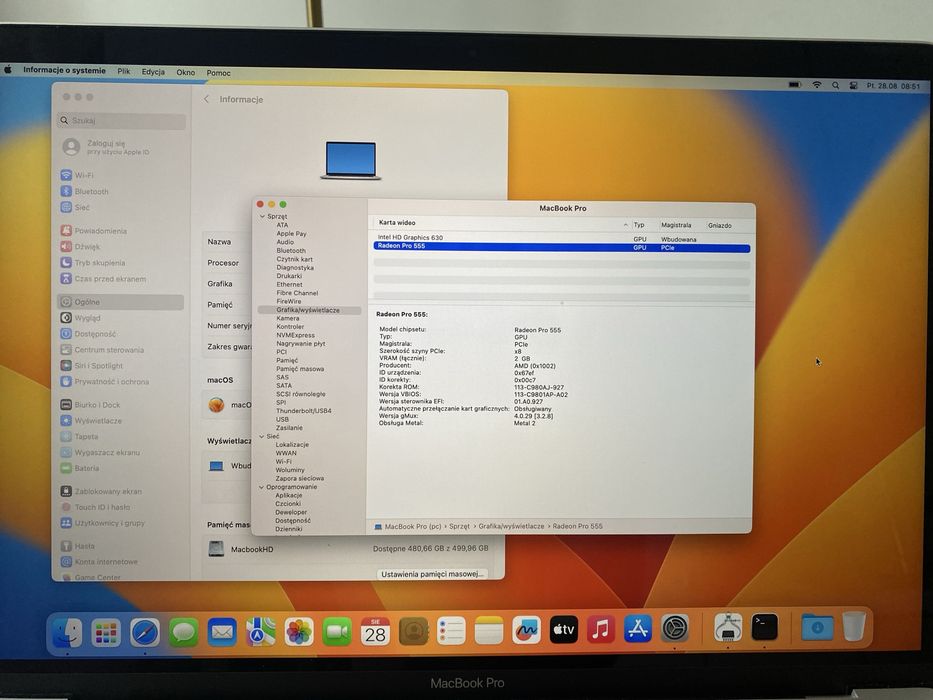Click MacBook Pro (pc) in path bar
Screen dimensions: 933x700
[x=413, y=526]
